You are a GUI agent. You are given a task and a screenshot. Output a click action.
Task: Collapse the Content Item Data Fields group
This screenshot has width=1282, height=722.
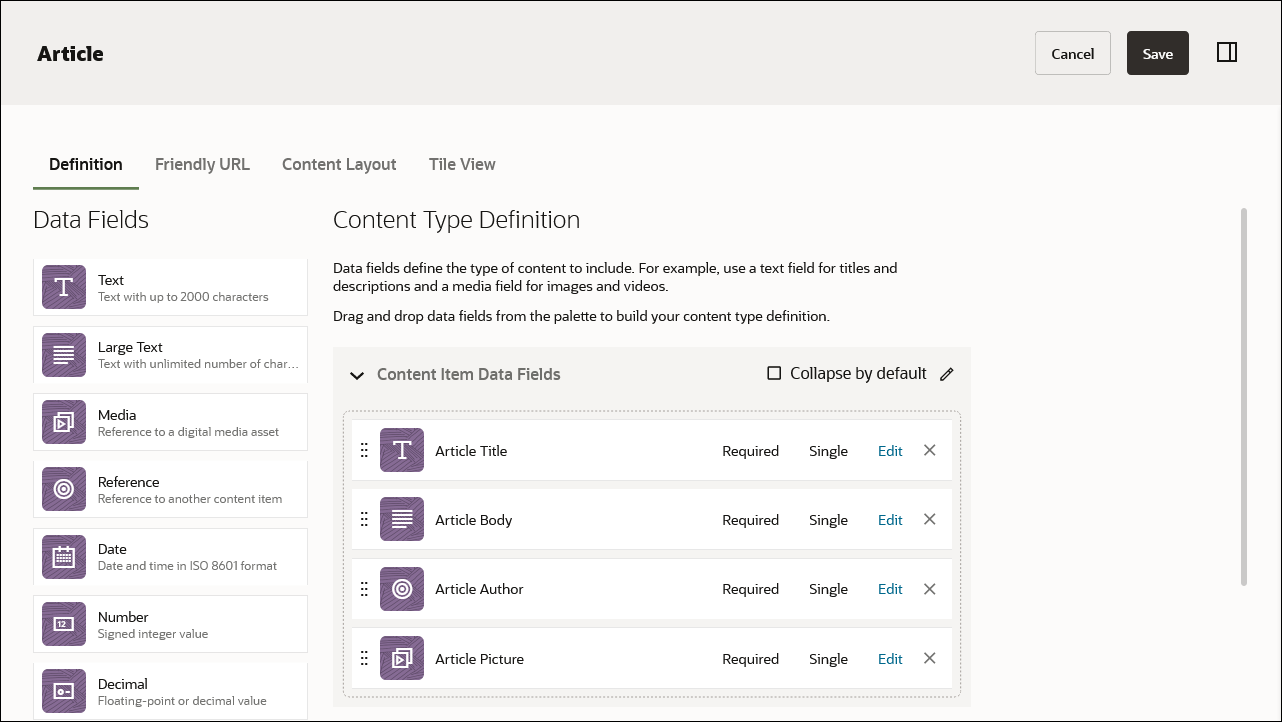(x=356, y=375)
